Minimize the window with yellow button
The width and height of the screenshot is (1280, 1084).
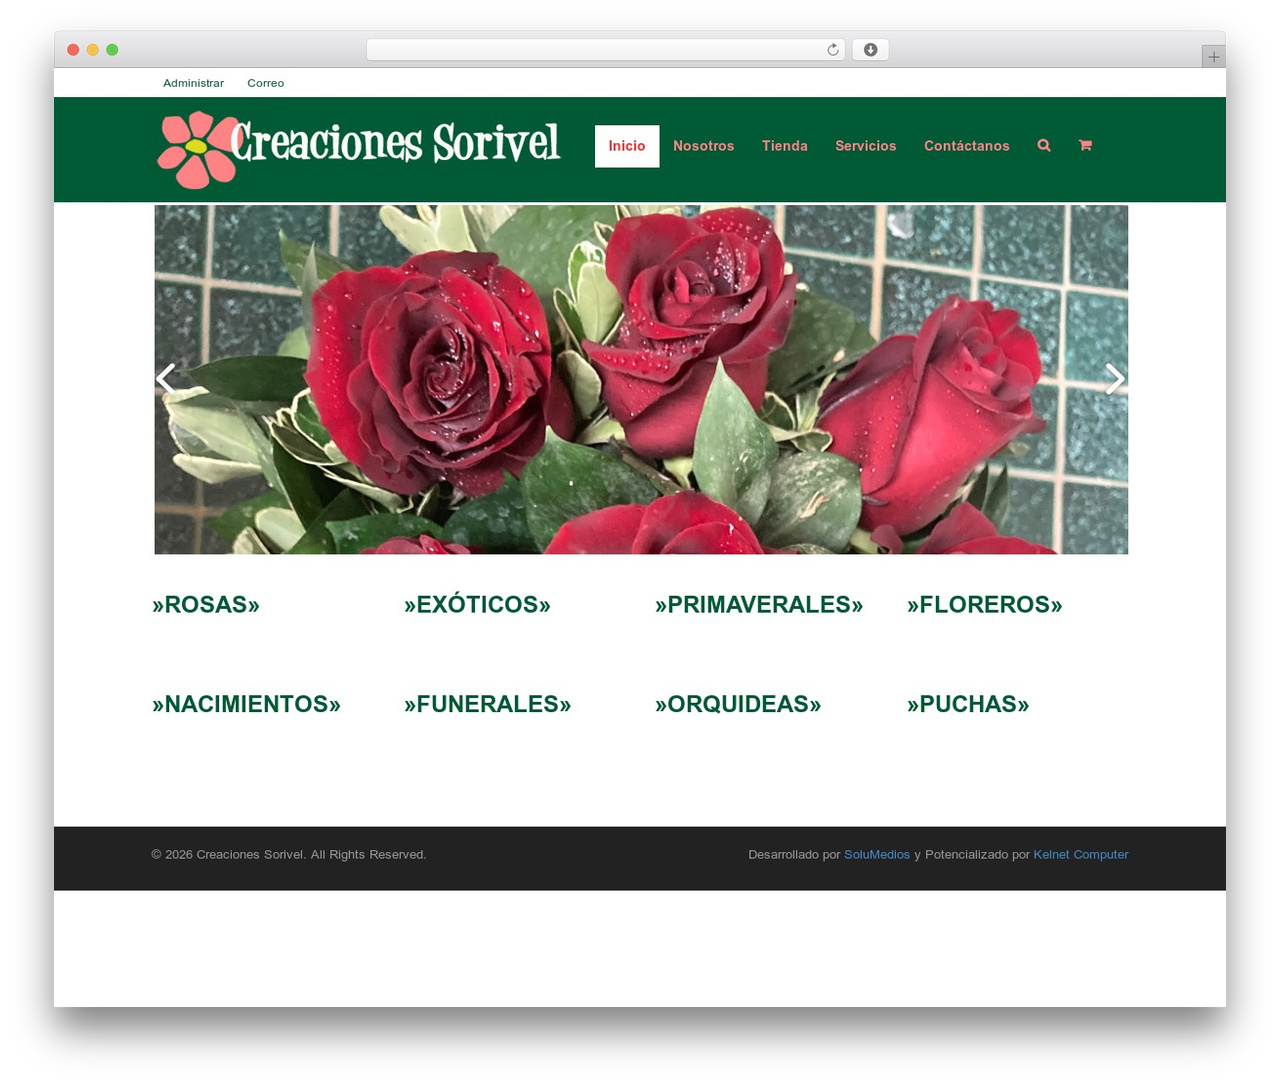pyautogui.click(x=93, y=50)
